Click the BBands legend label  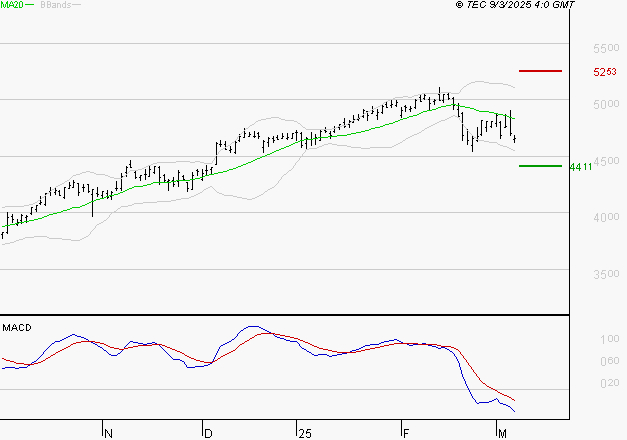pos(56,5)
